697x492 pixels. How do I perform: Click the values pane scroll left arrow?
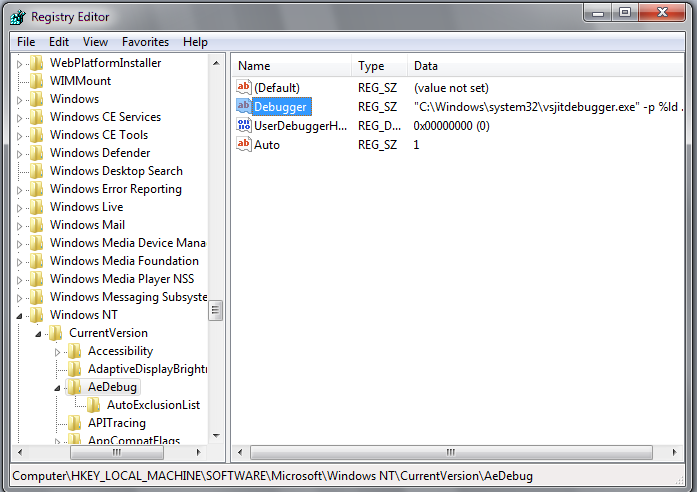[x=240, y=452]
